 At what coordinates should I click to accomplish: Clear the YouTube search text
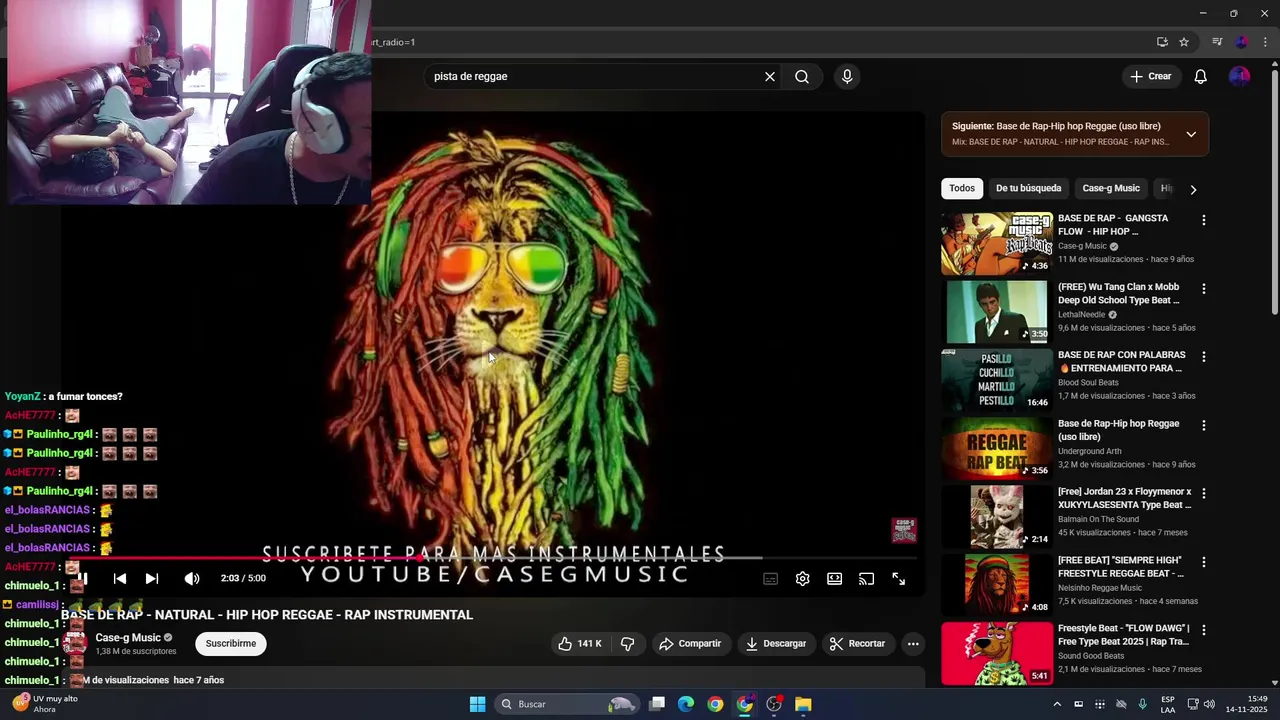point(770,77)
